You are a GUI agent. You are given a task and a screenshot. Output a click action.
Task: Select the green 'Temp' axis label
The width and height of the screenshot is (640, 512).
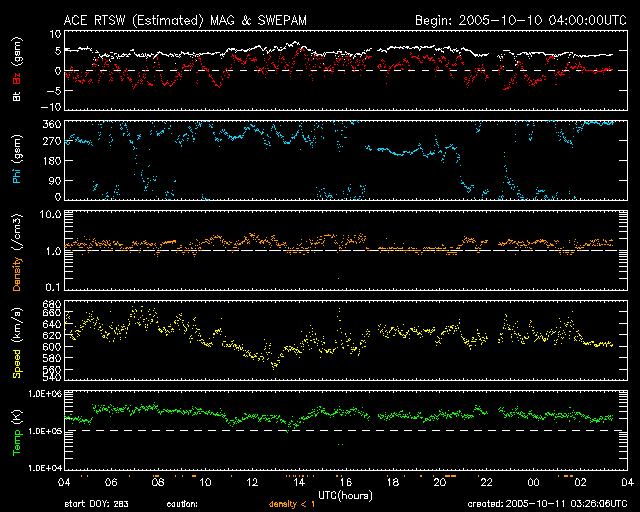point(17,443)
